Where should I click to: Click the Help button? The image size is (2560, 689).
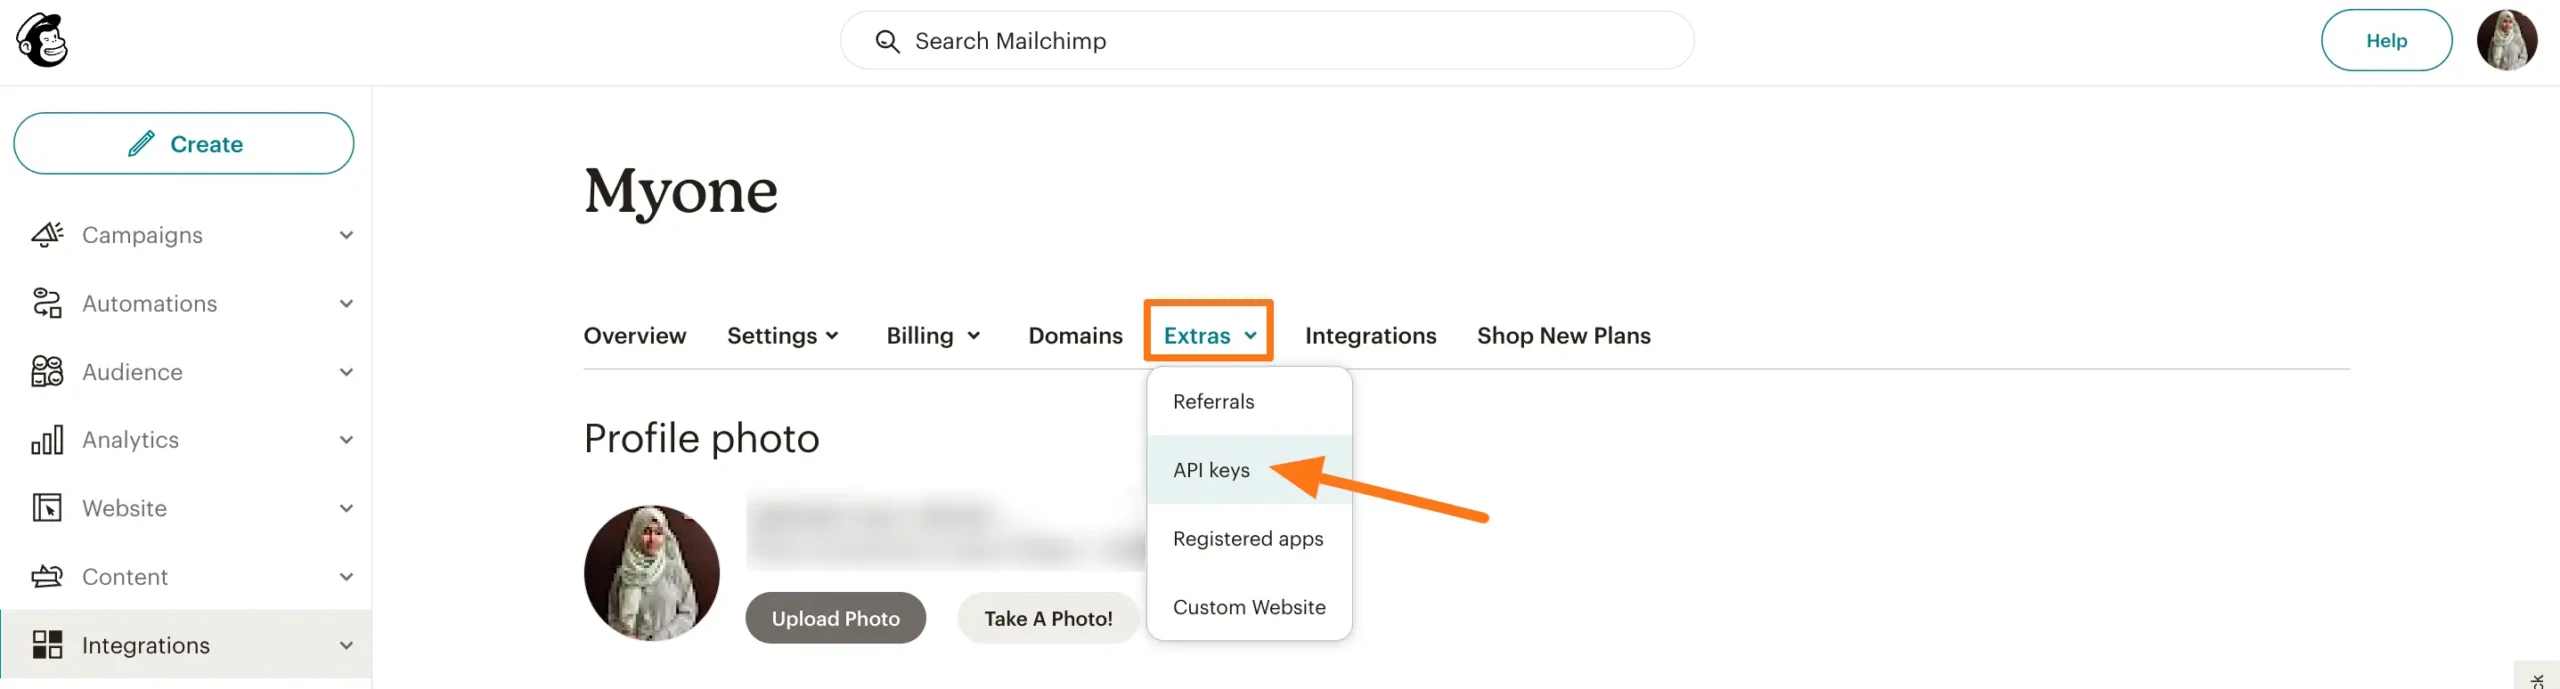[2386, 40]
